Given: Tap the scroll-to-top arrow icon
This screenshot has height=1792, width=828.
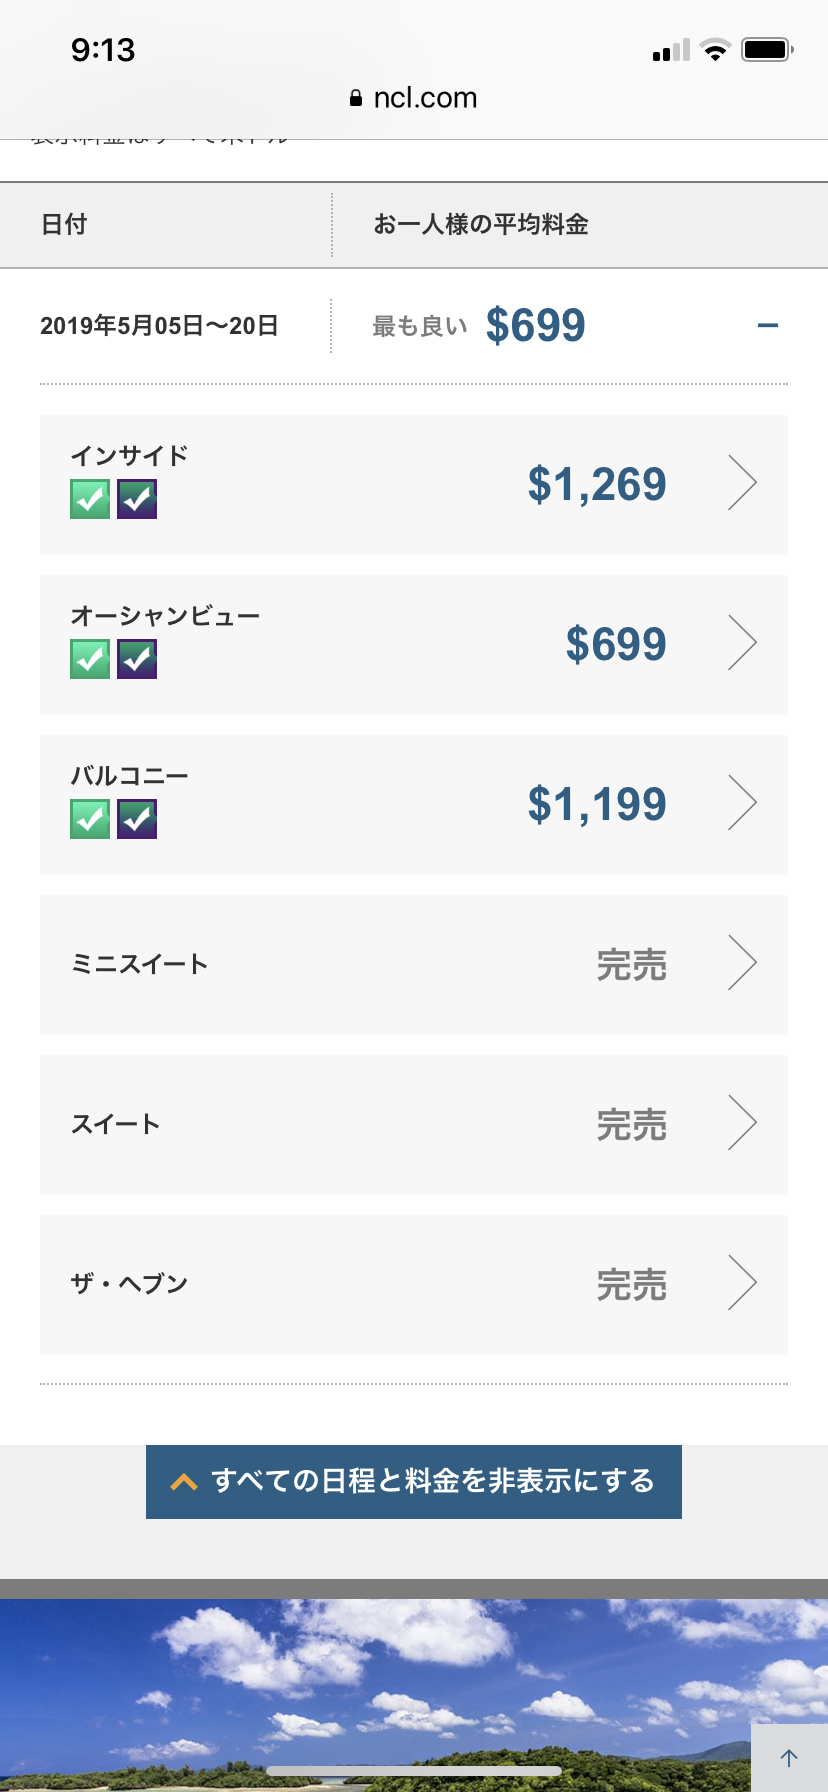Looking at the screenshot, I should pyautogui.click(x=789, y=1757).
